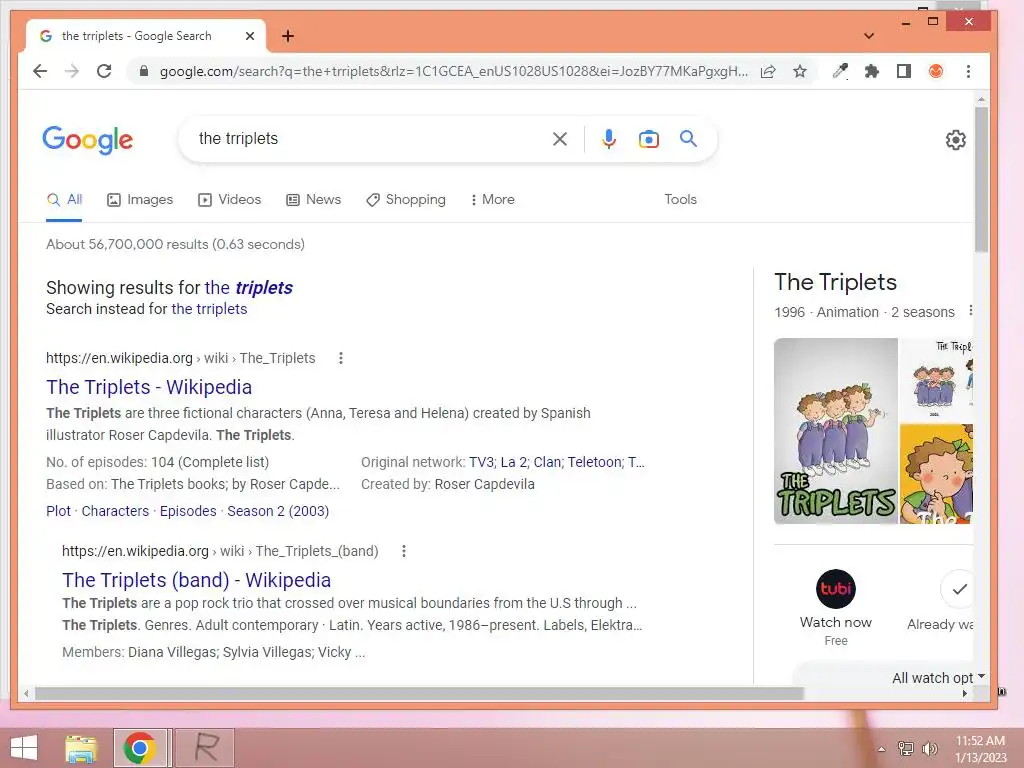Follow the La 2 network link
1024x768 pixels.
[x=514, y=462]
